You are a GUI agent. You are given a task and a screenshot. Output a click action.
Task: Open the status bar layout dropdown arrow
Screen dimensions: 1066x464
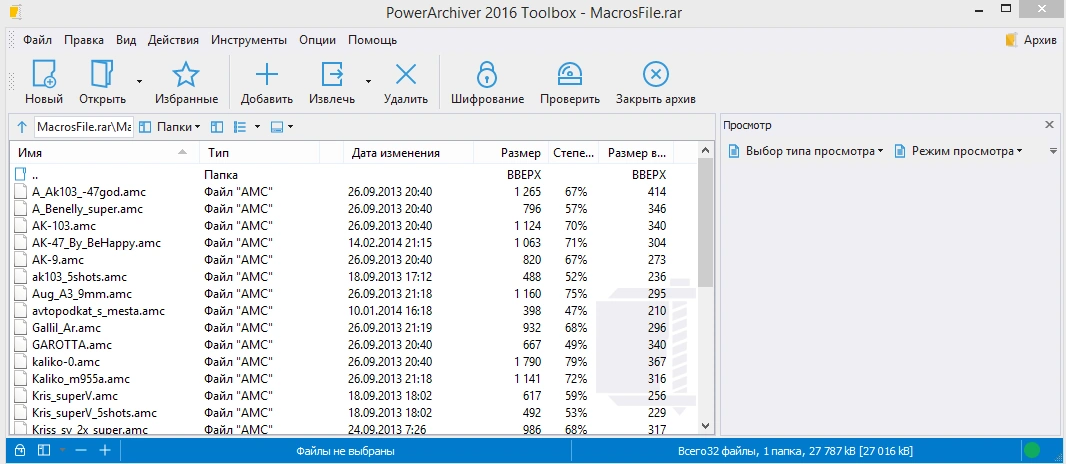pos(62,450)
